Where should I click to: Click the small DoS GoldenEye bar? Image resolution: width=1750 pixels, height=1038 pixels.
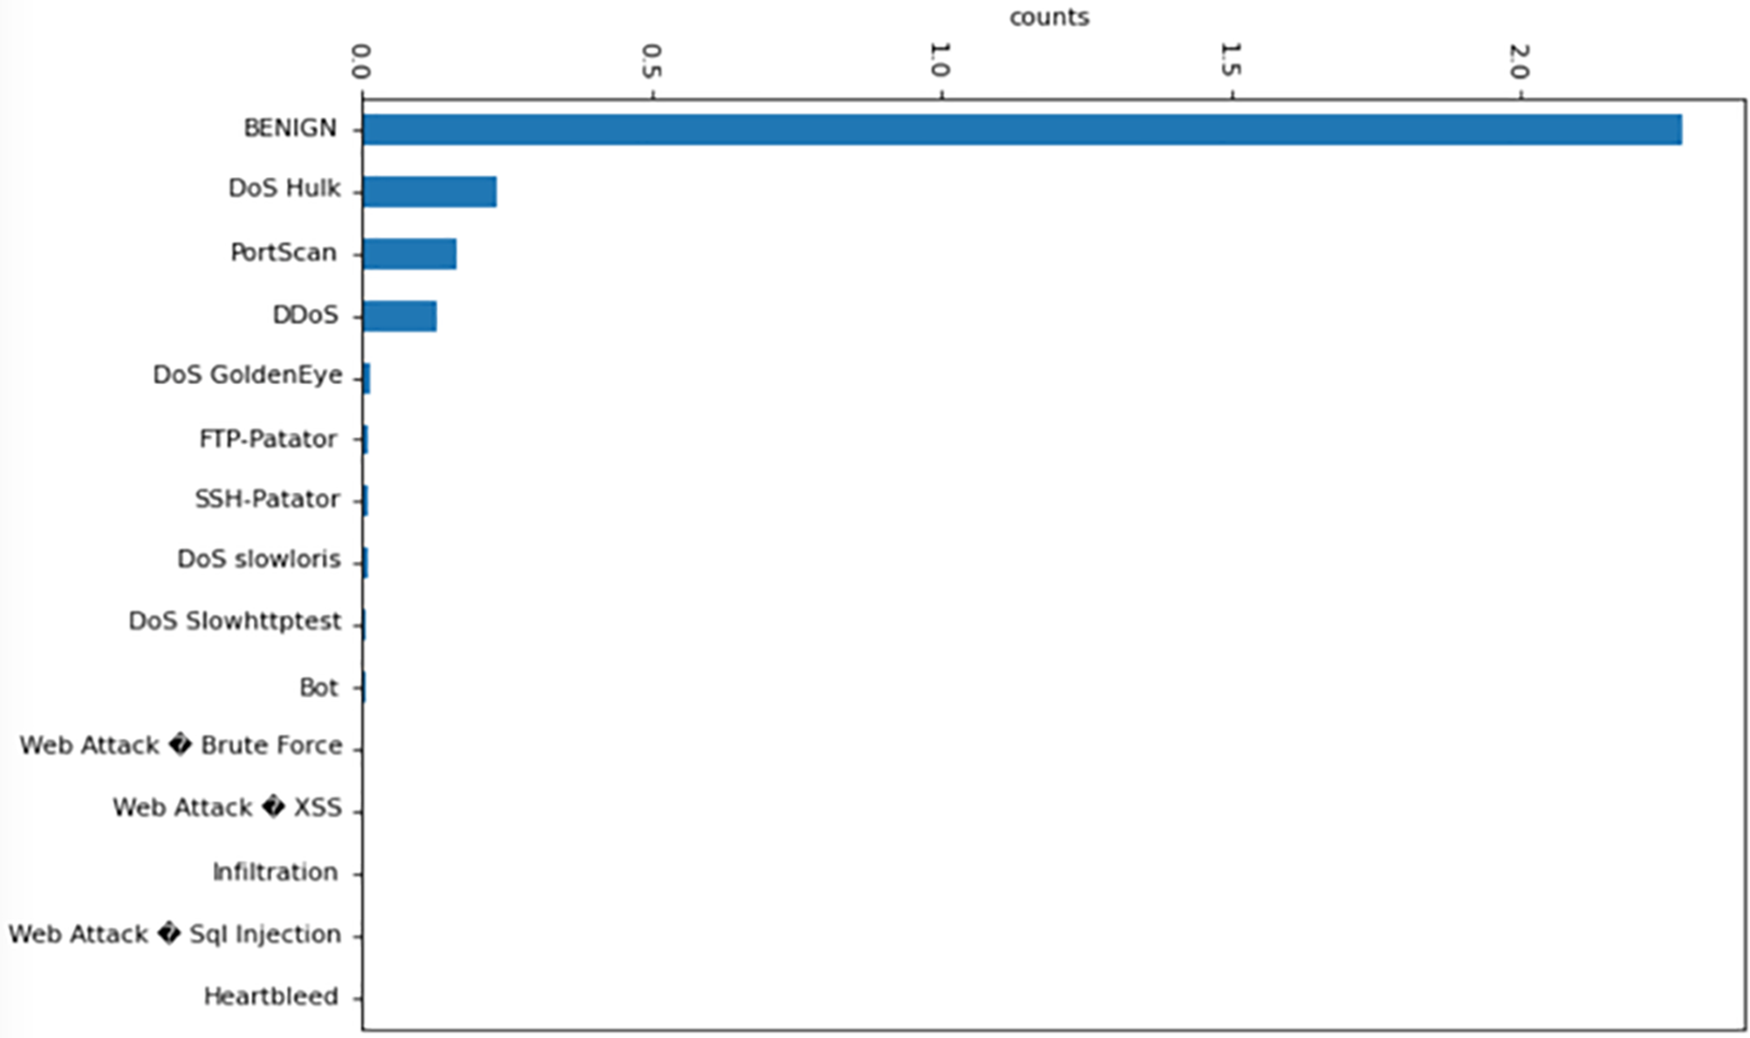click(x=367, y=379)
